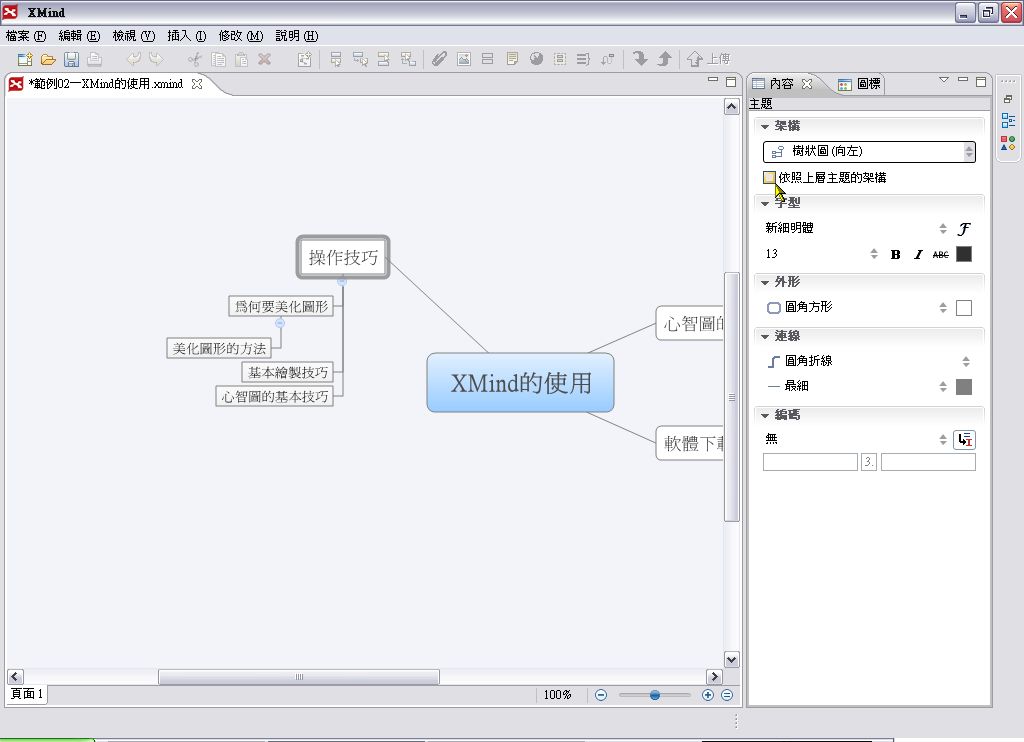The height and width of the screenshot is (742, 1024).
Task: Open the 圓角折線 line style dropdown
Action: coord(869,361)
